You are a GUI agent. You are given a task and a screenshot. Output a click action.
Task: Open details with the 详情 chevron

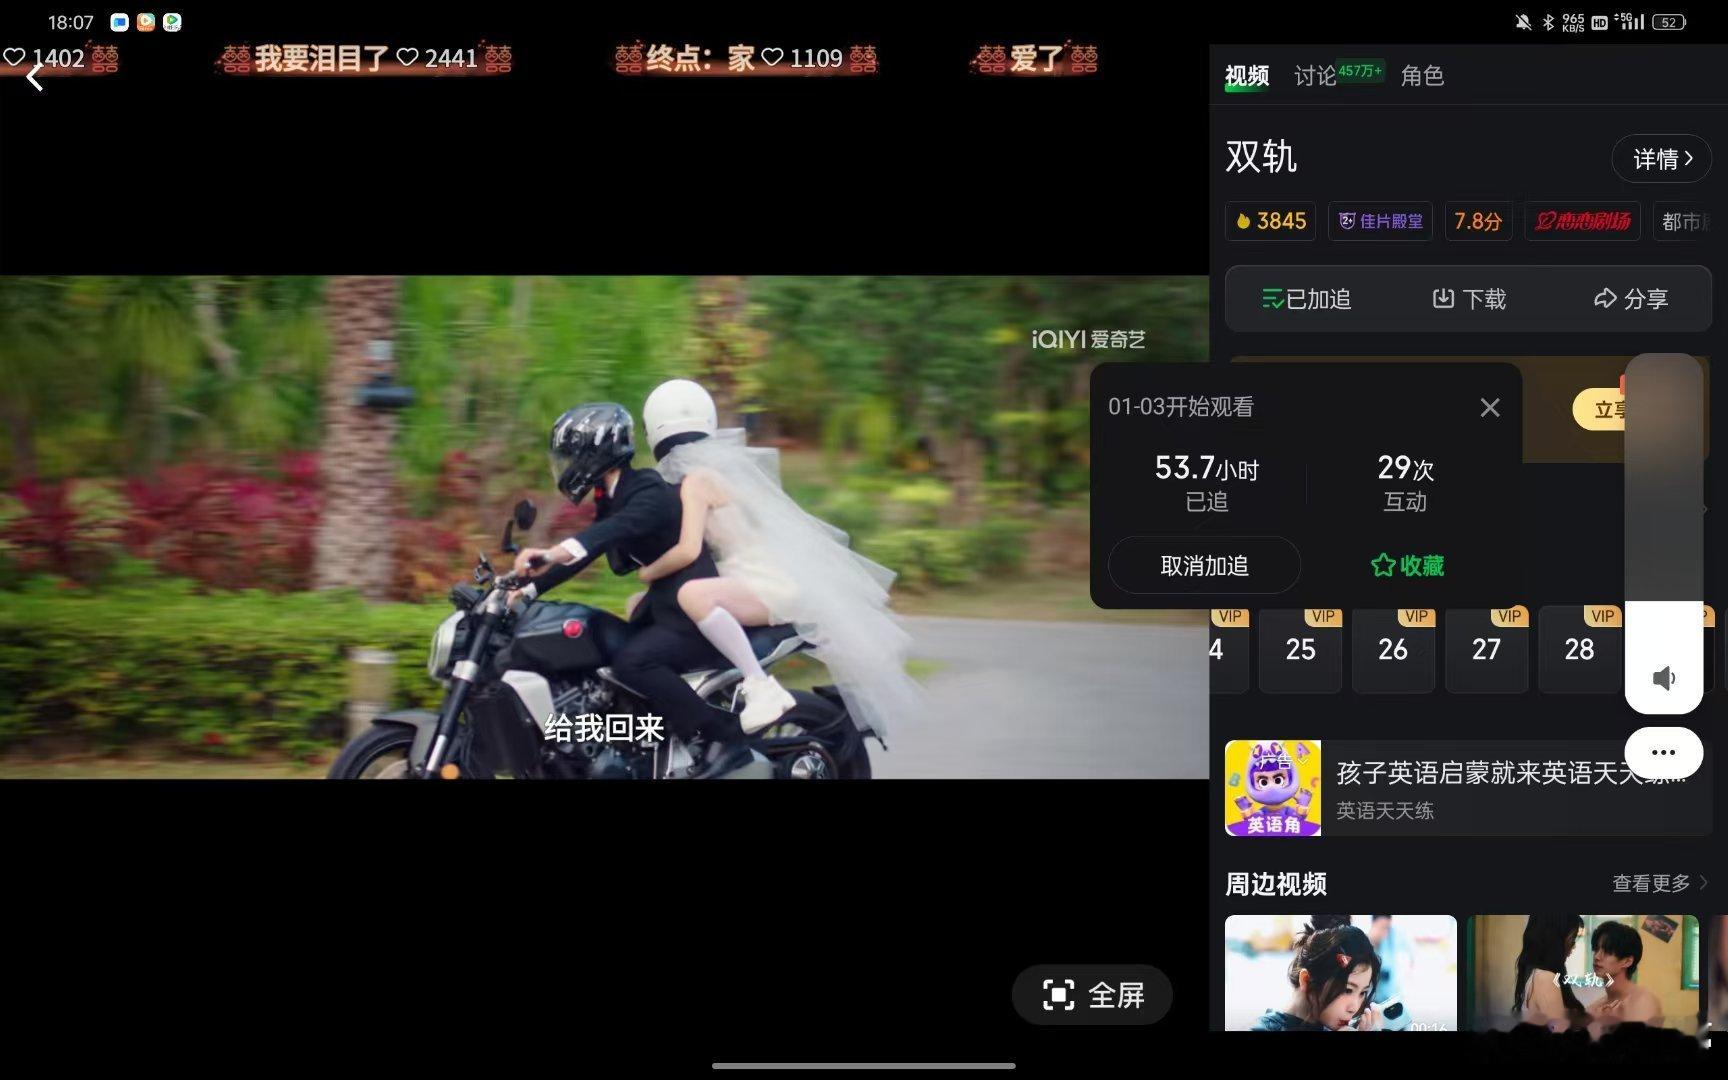point(1661,159)
